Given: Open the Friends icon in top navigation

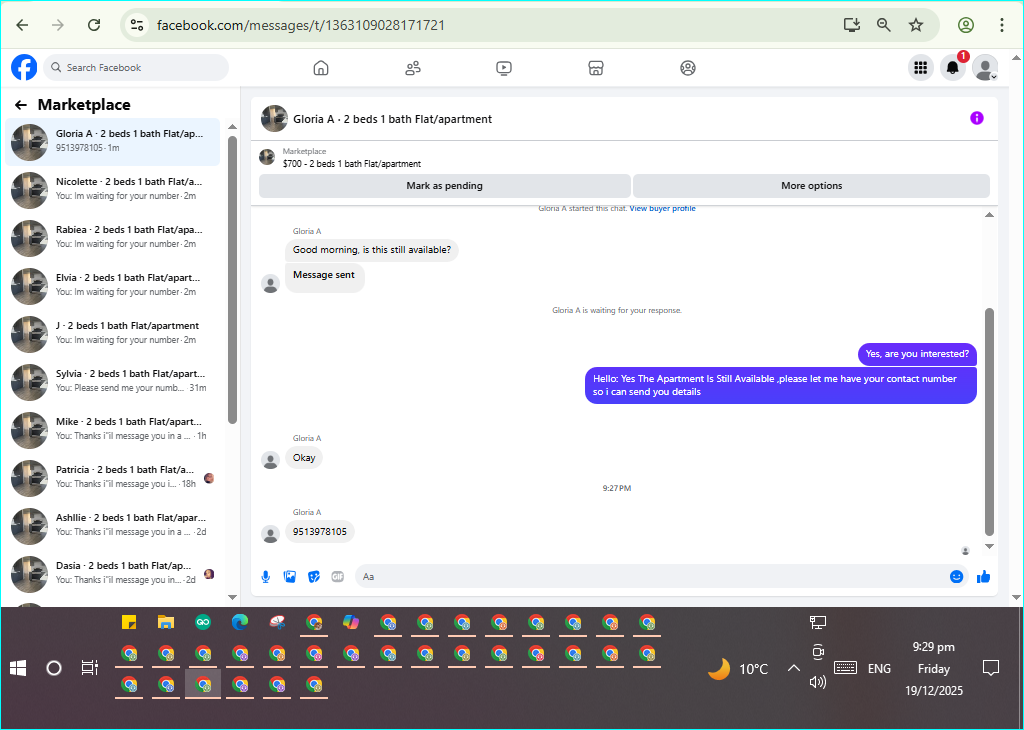Looking at the screenshot, I should point(413,68).
